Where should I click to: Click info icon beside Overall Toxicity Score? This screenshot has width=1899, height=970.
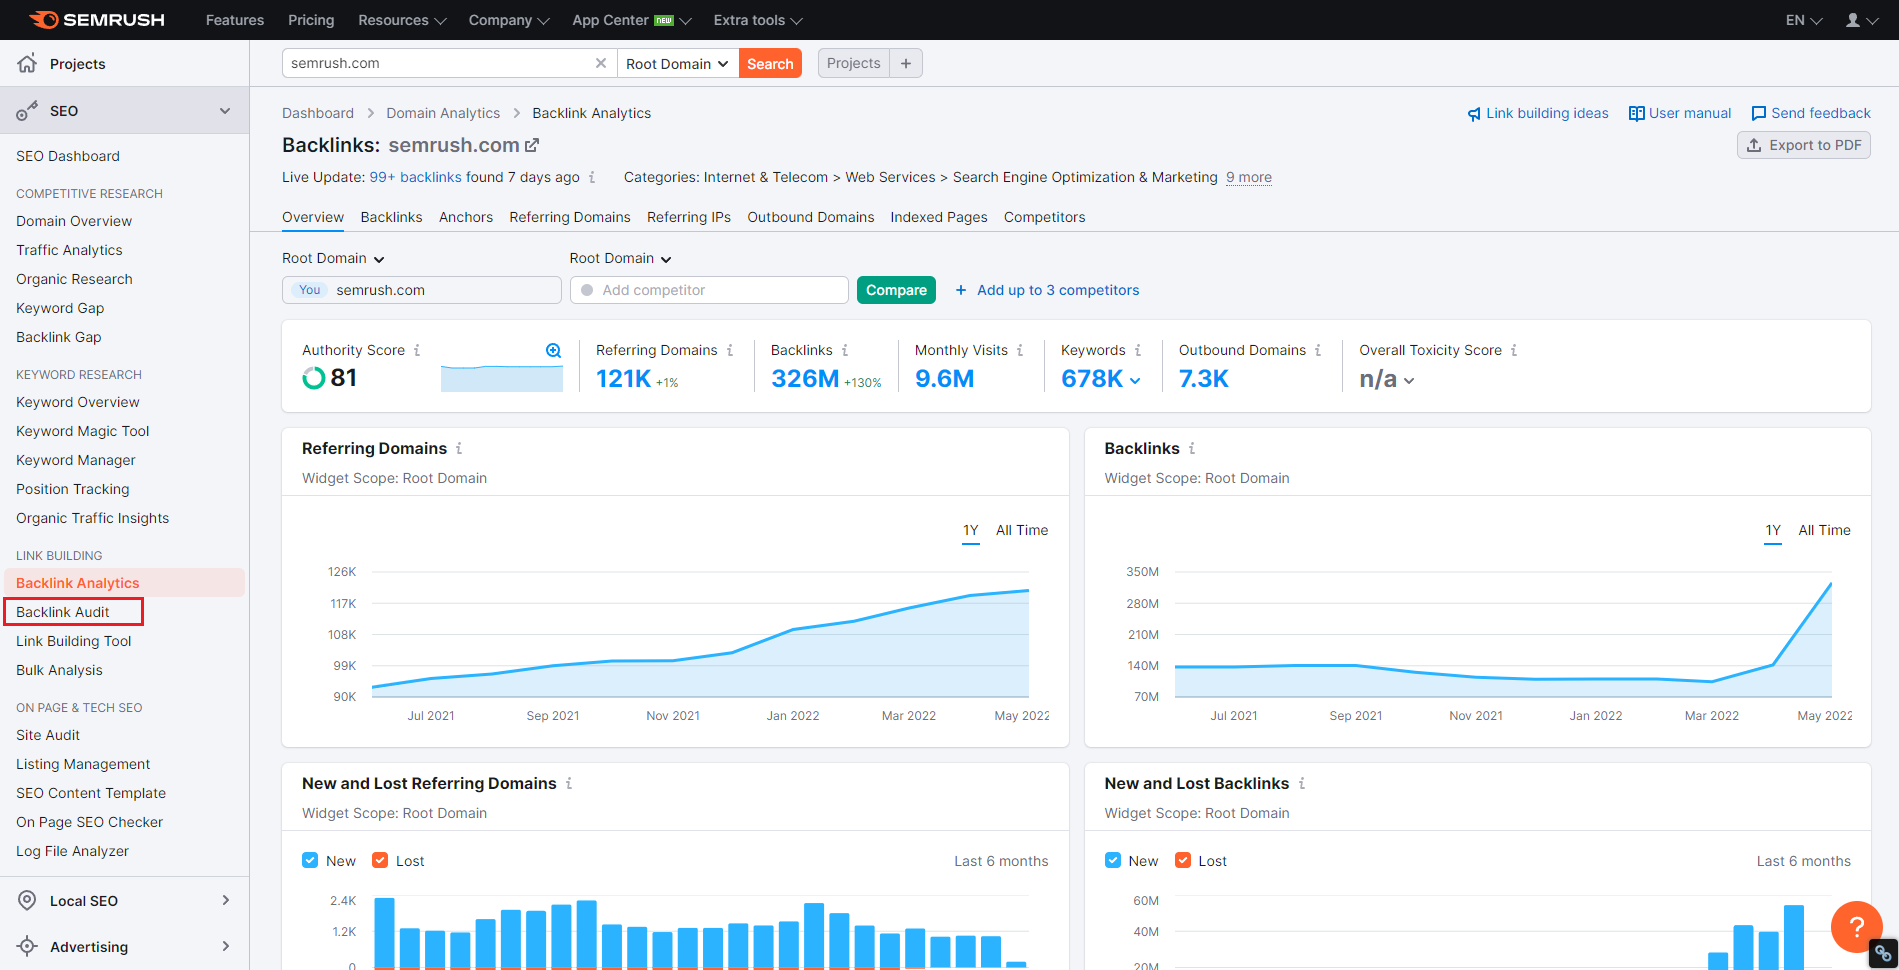(1514, 350)
